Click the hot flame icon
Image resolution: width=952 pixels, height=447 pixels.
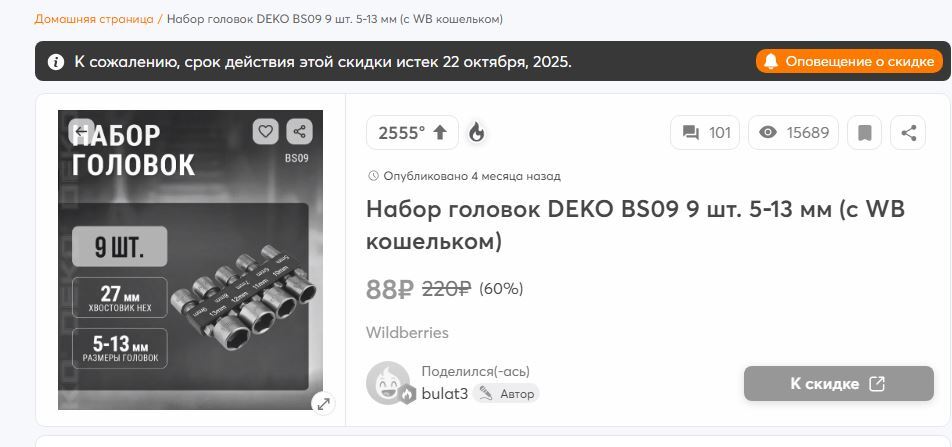point(477,132)
